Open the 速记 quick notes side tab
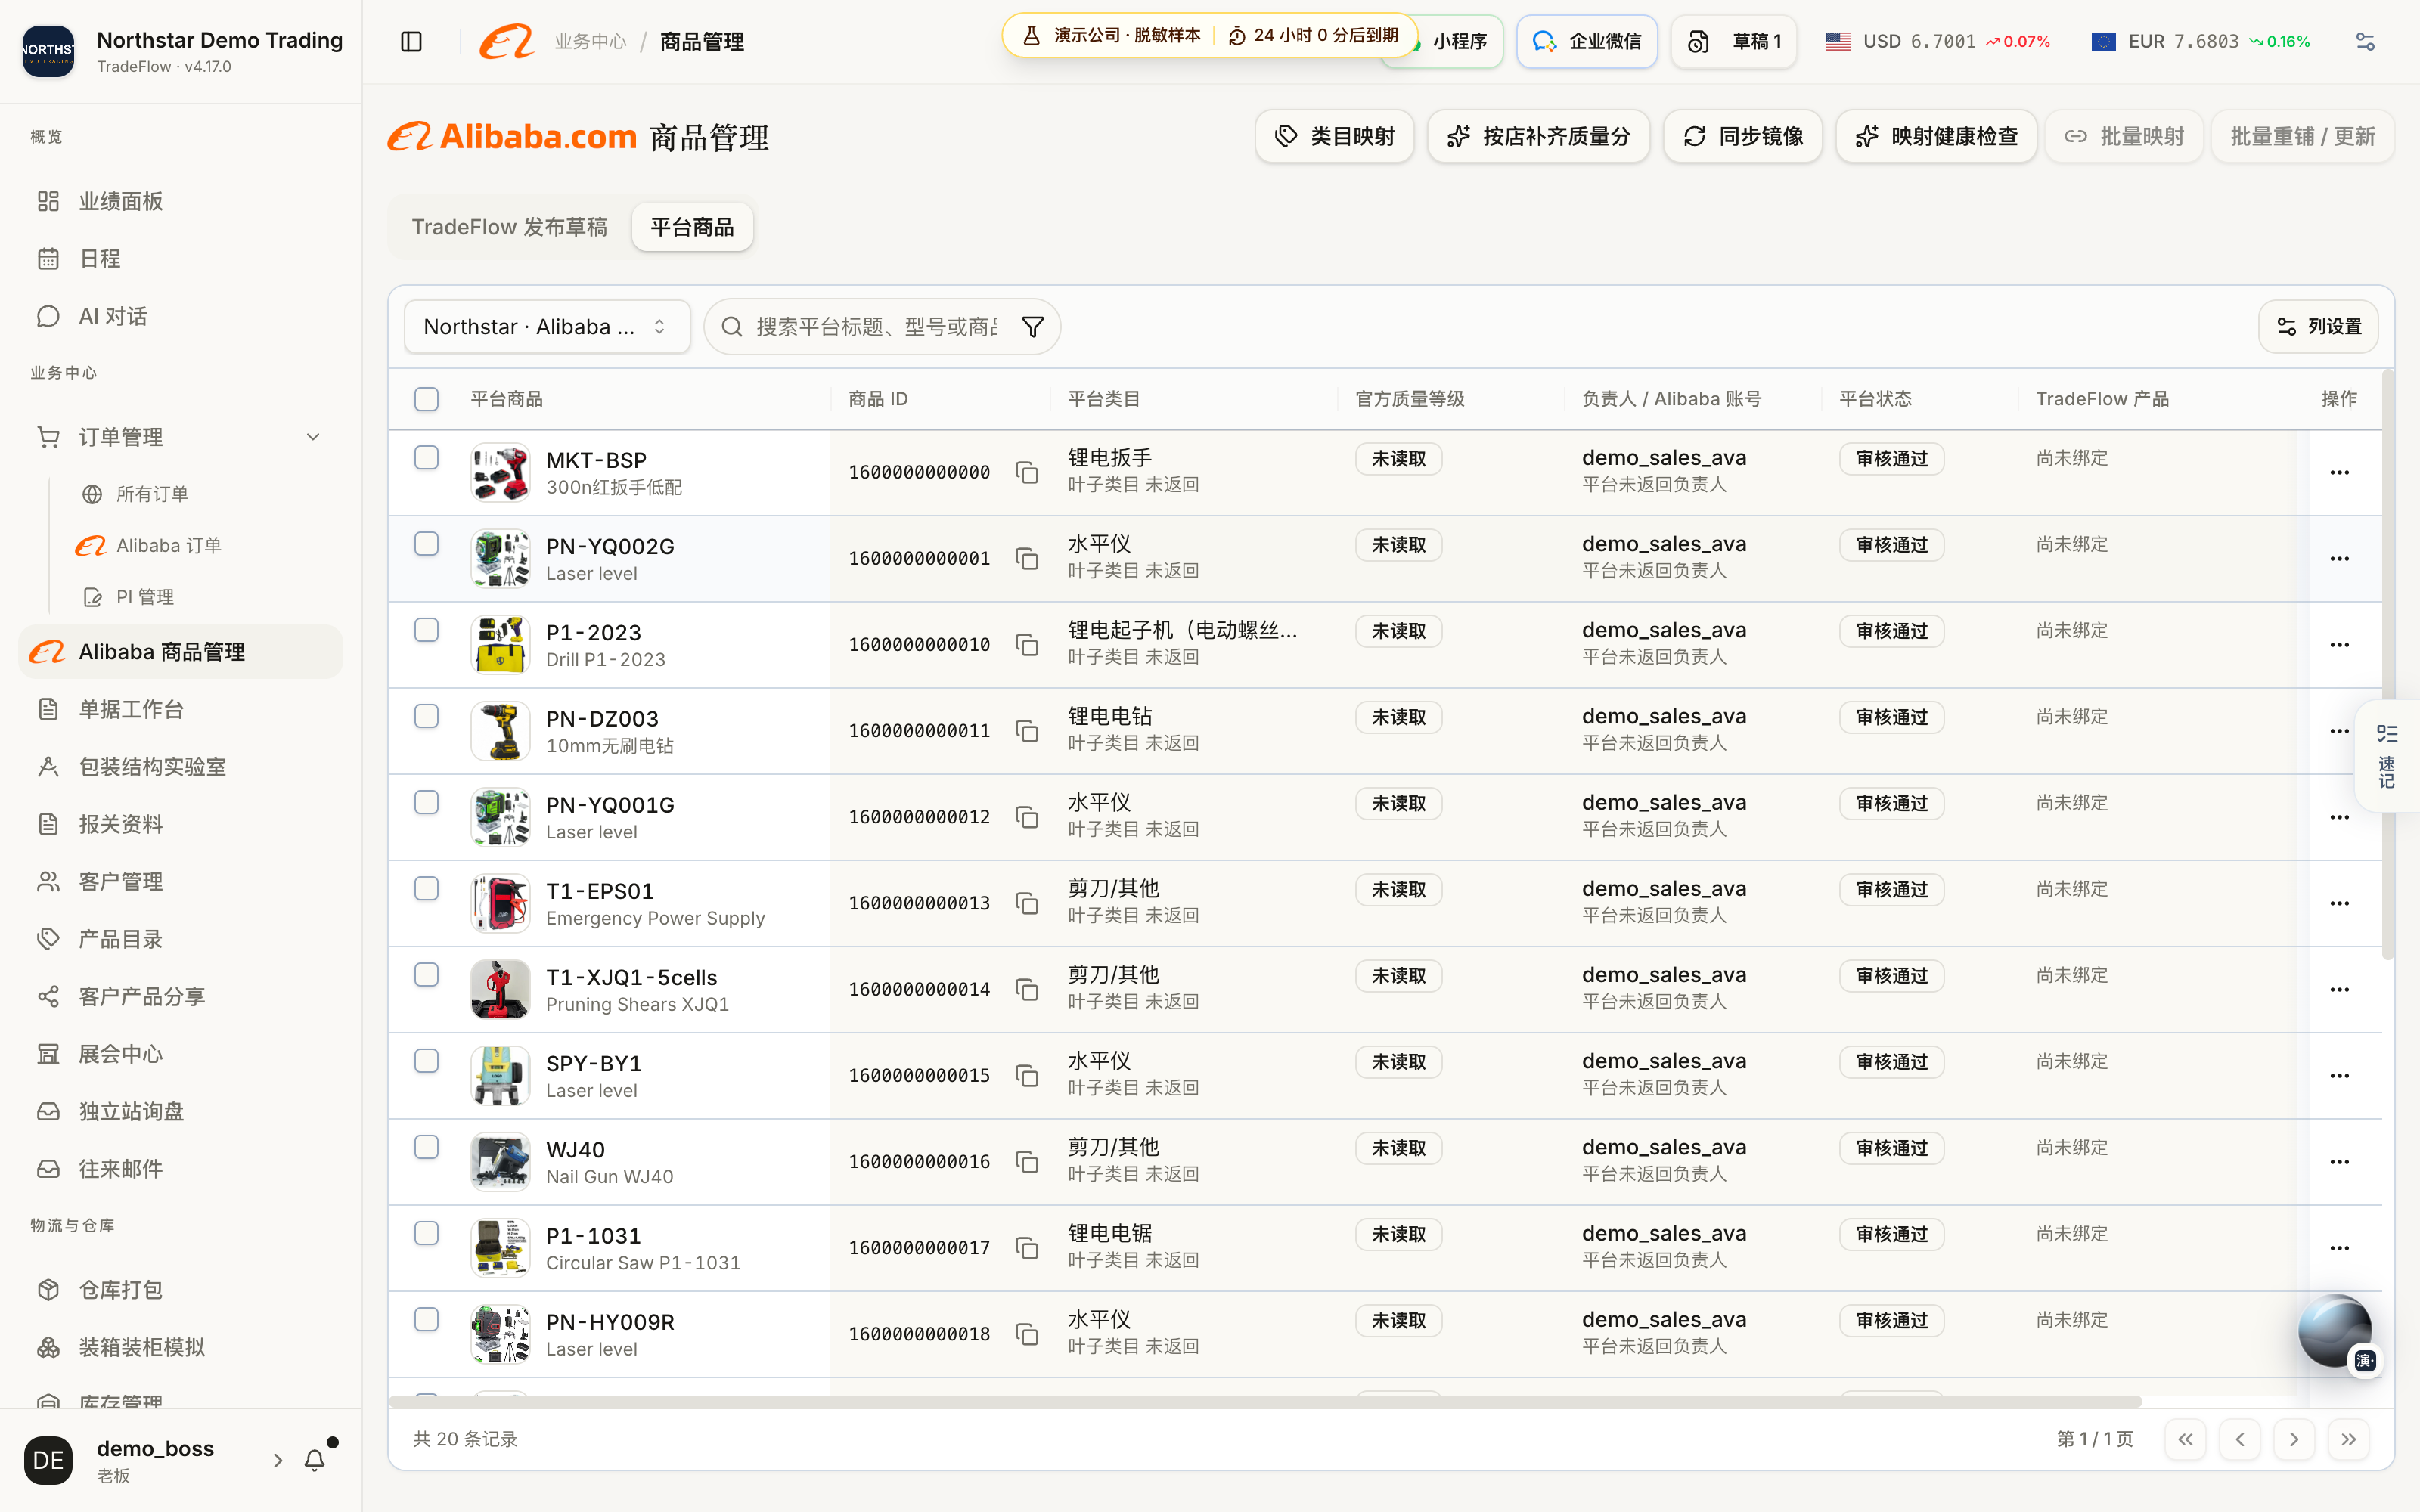Viewport: 2420px width, 1512px height. [x=2387, y=756]
